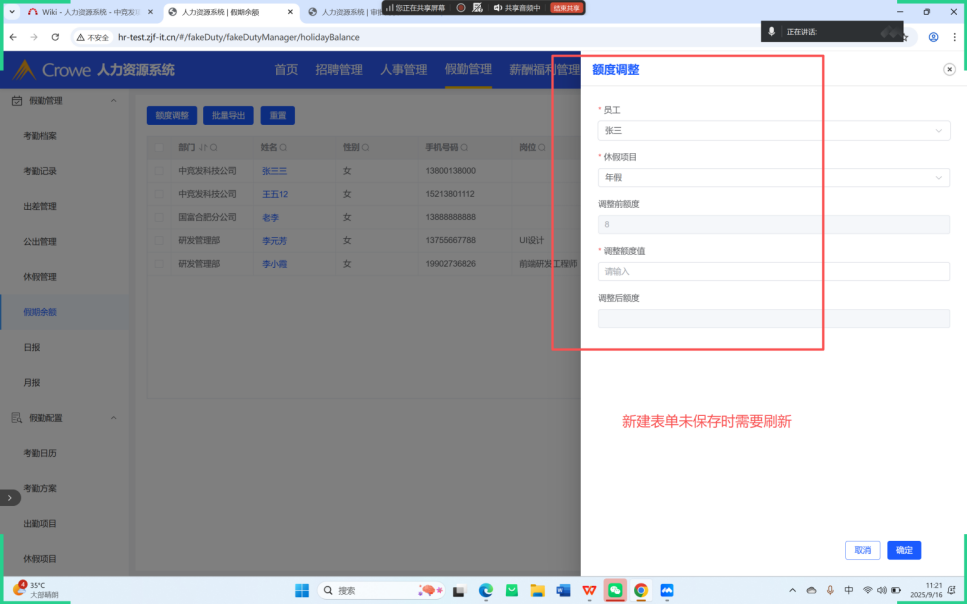Click the search icon on 性别 column
Viewport: 968px width, 605px height.
coord(365,148)
